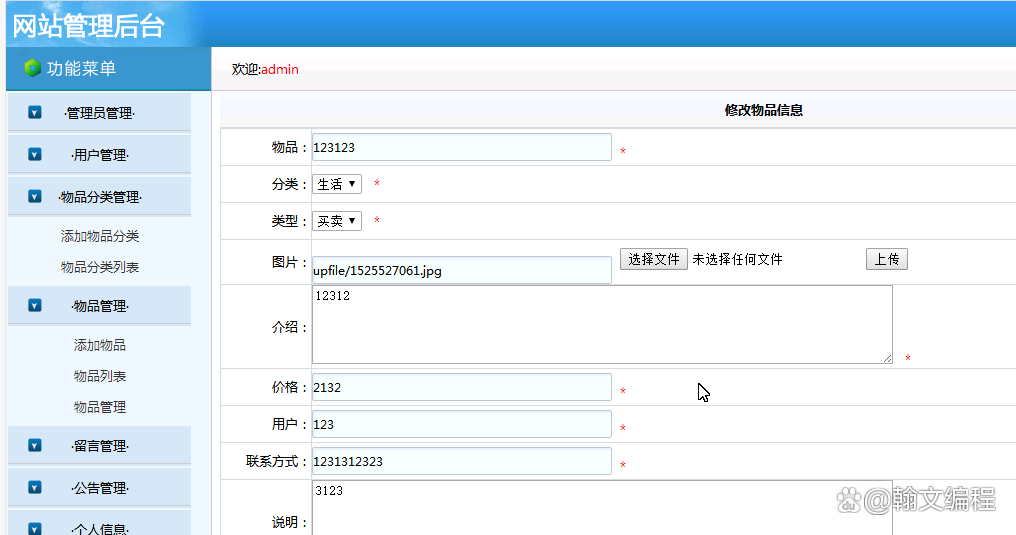Click the green cube icon beside 功能菜单

32,68
